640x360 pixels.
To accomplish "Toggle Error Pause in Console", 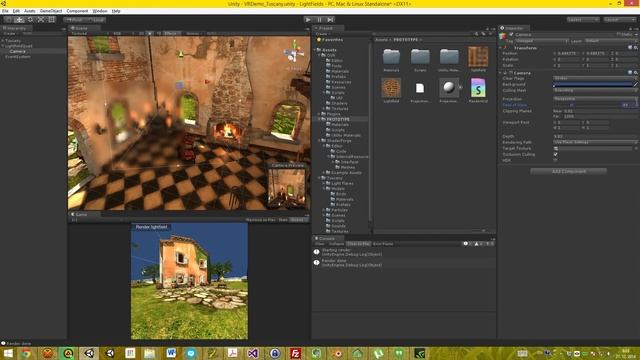I will coord(383,244).
